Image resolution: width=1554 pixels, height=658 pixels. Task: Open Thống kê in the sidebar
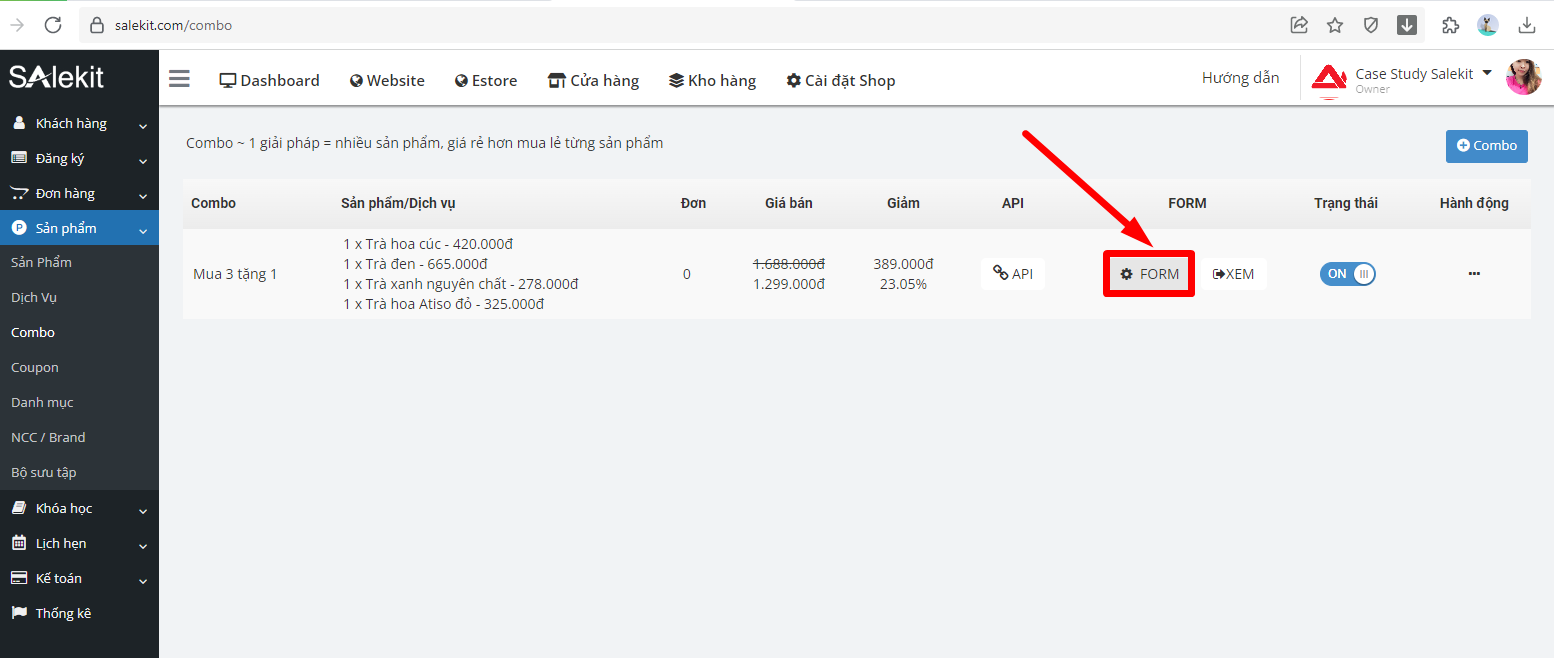[x=79, y=613]
